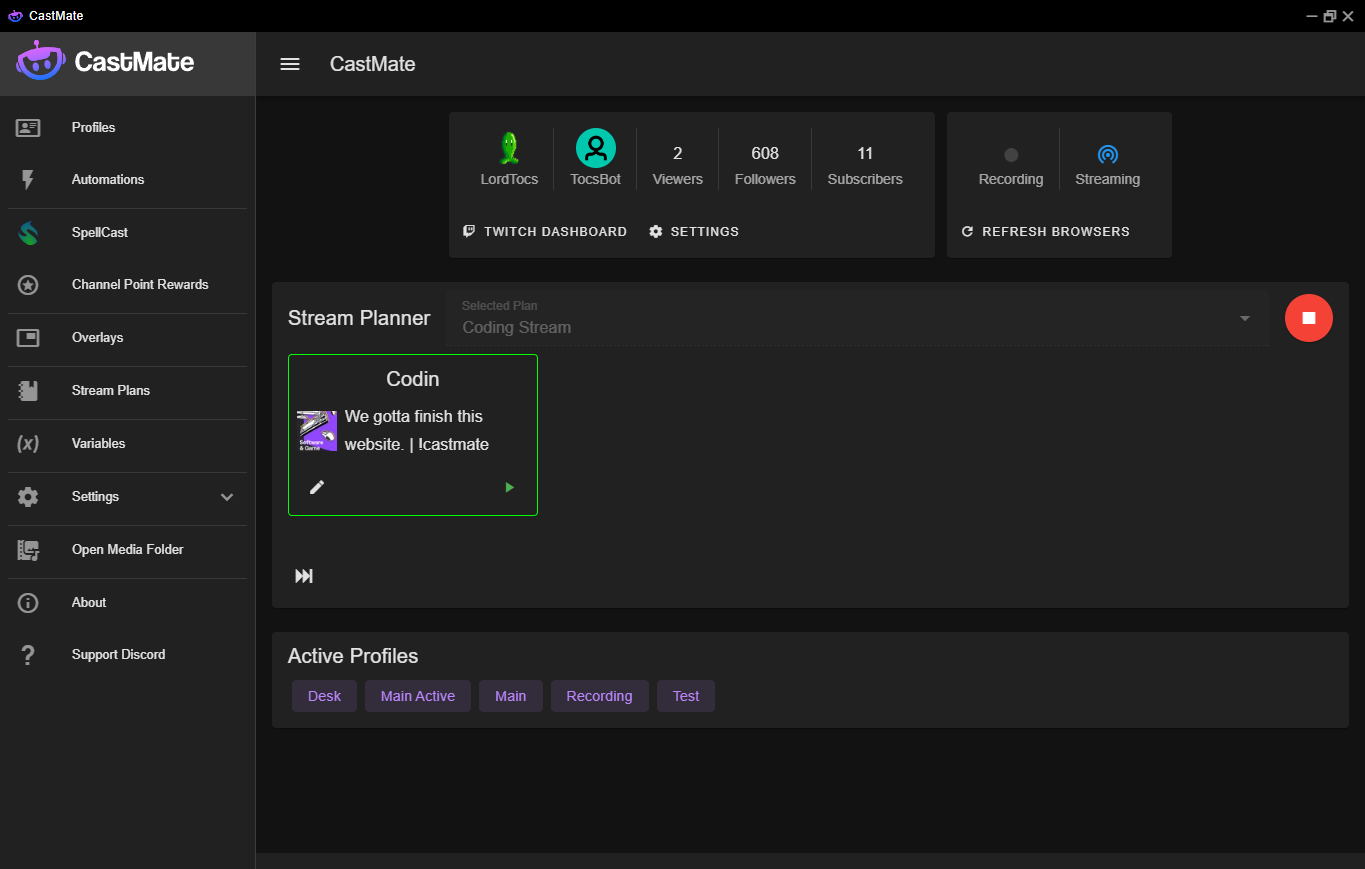This screenshot has height=869, width=1365.
Task: Click the About info circle icon
Action: (28, 603)
